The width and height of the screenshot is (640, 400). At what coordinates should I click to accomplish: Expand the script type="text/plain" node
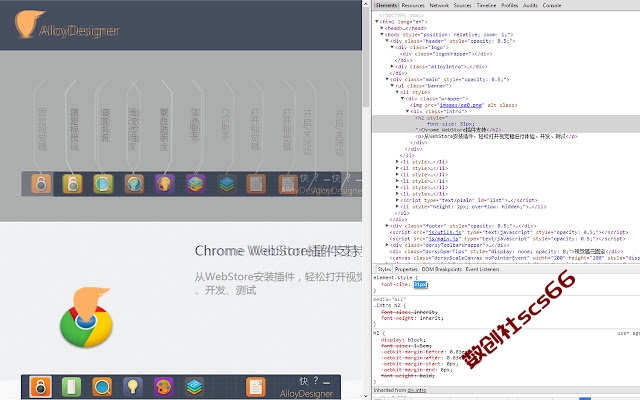pos(397,200)
